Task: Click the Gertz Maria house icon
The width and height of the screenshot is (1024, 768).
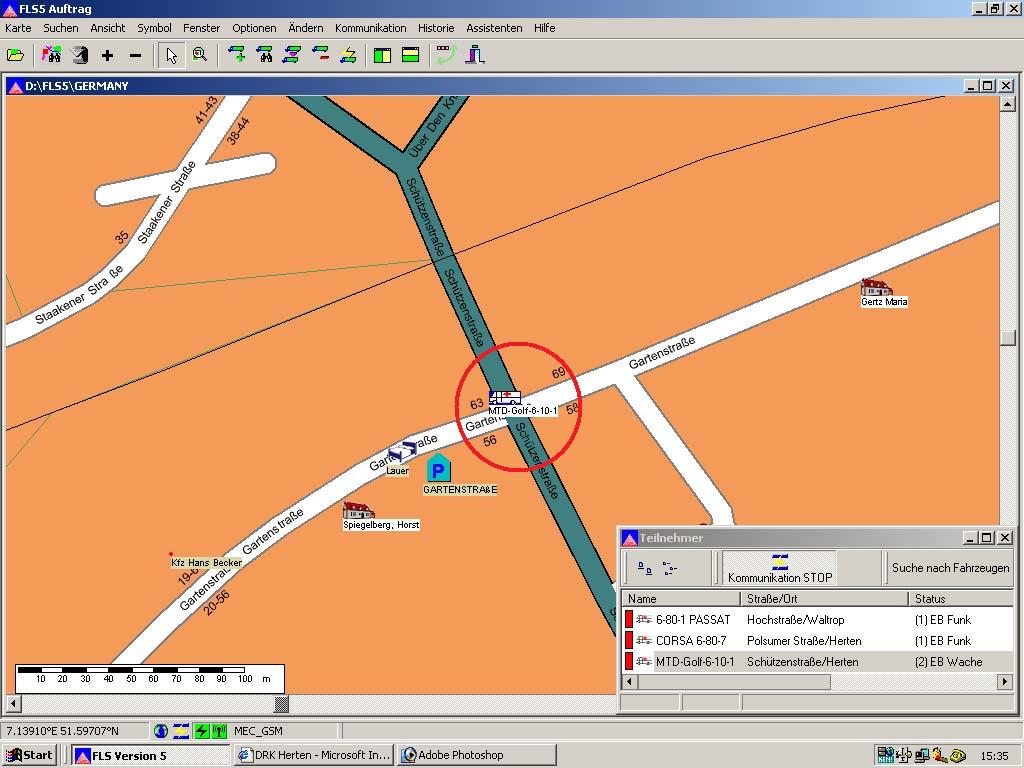Action: click(876, 287)
